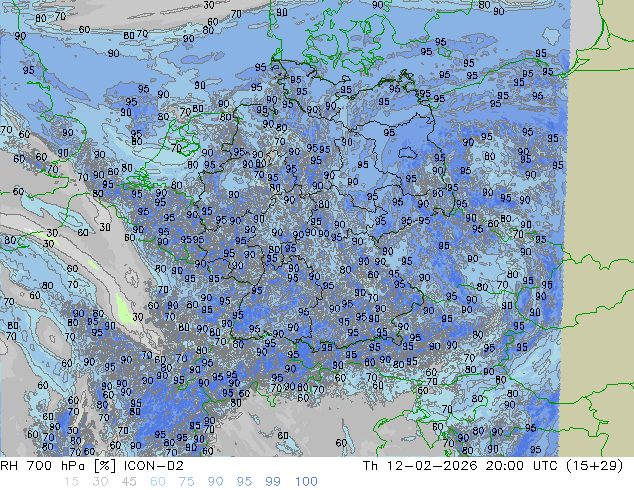Select legend value 45

tap(129, 482)
